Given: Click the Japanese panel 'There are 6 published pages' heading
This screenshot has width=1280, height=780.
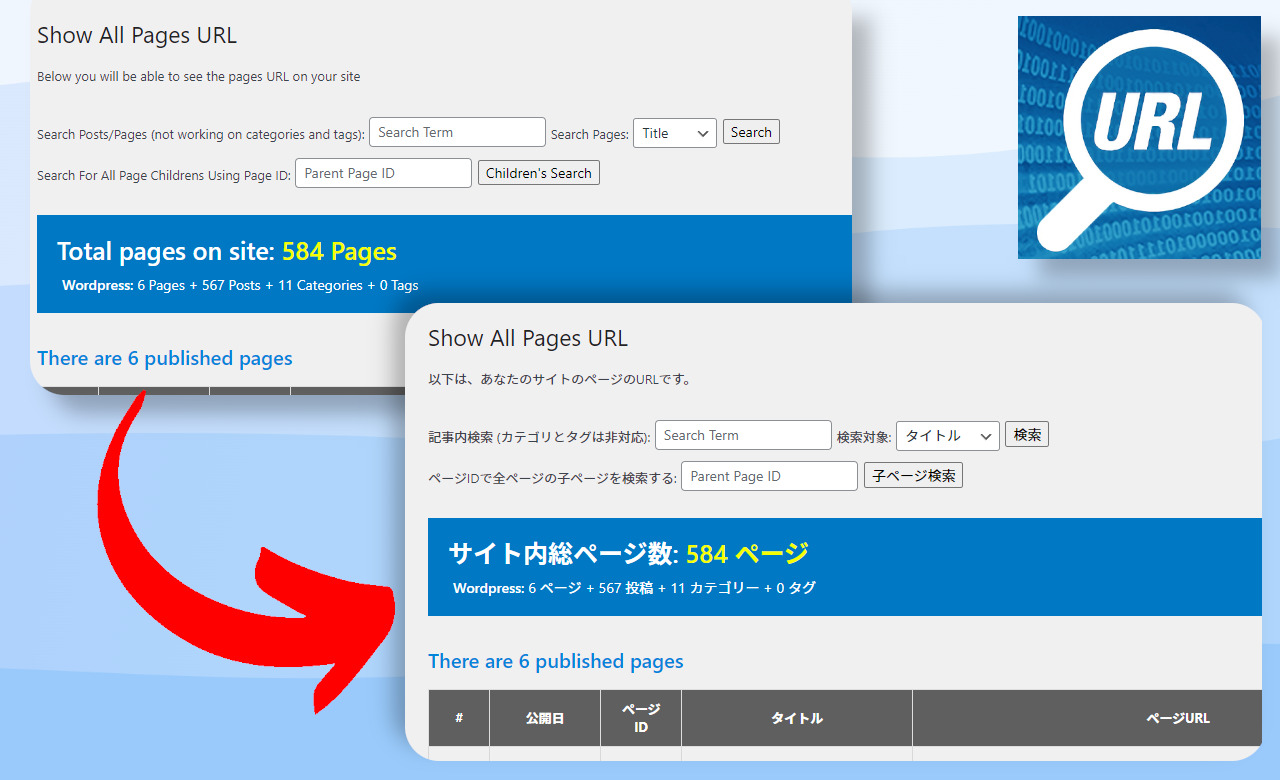Looking at the screenshot, I should coord(556,661).
